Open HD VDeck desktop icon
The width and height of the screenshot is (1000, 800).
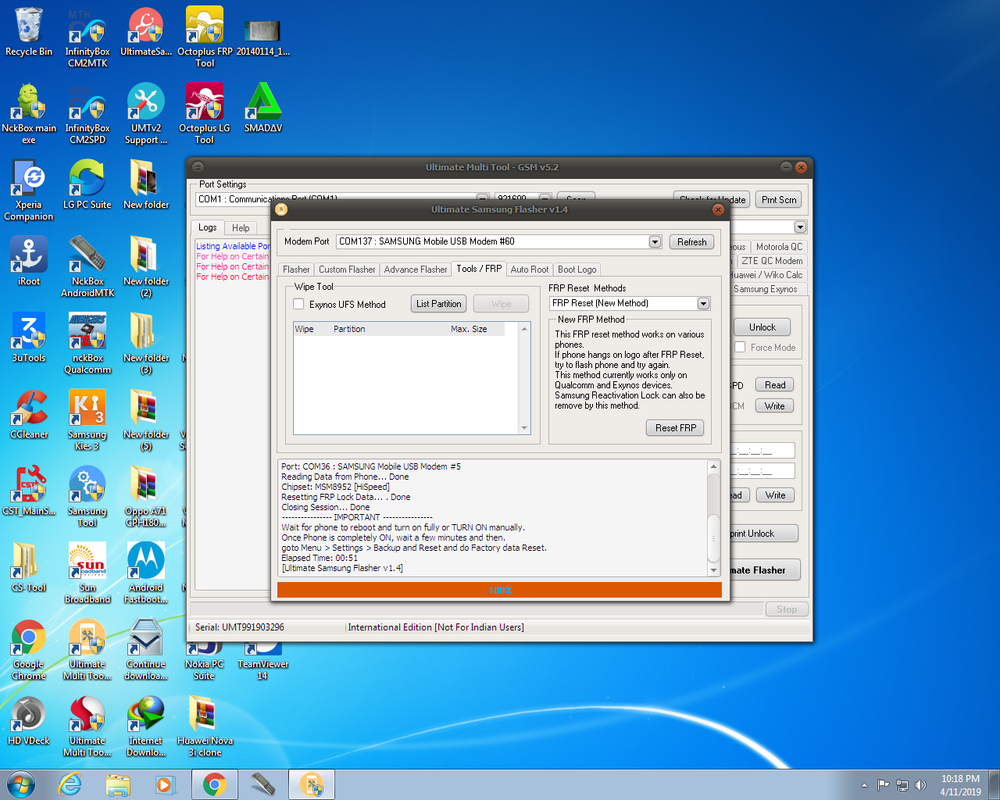pos(29,720)
